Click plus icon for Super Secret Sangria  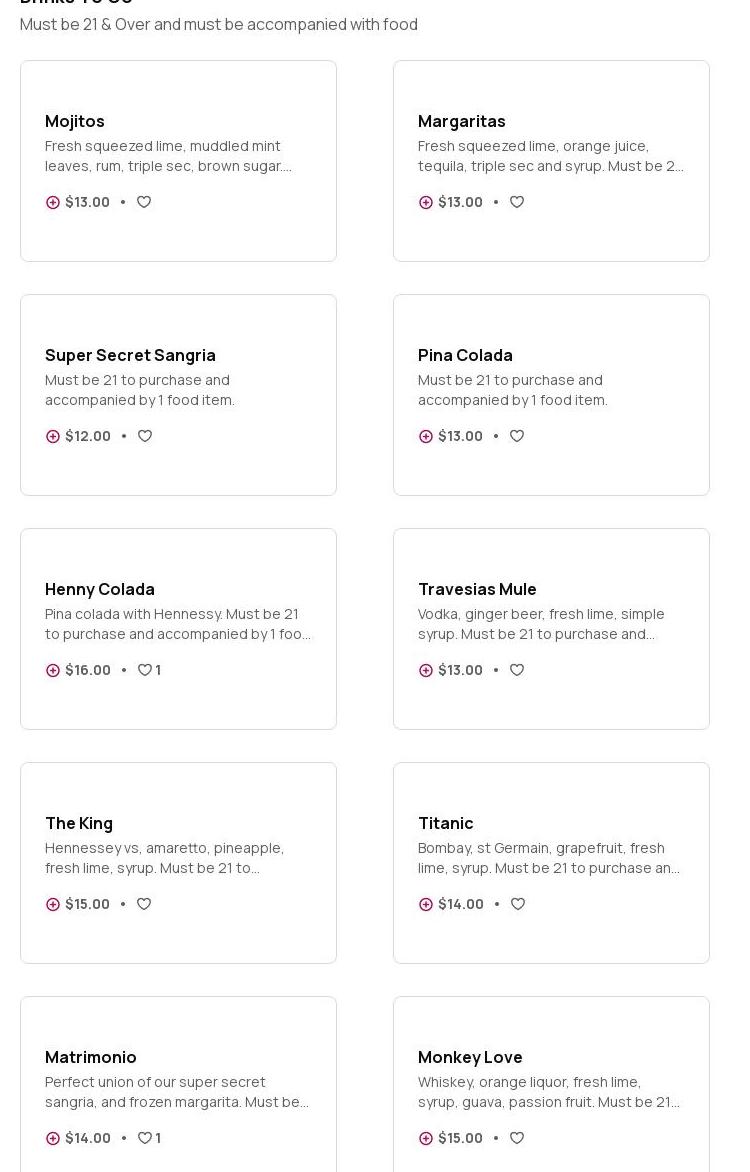click(53, 436)
